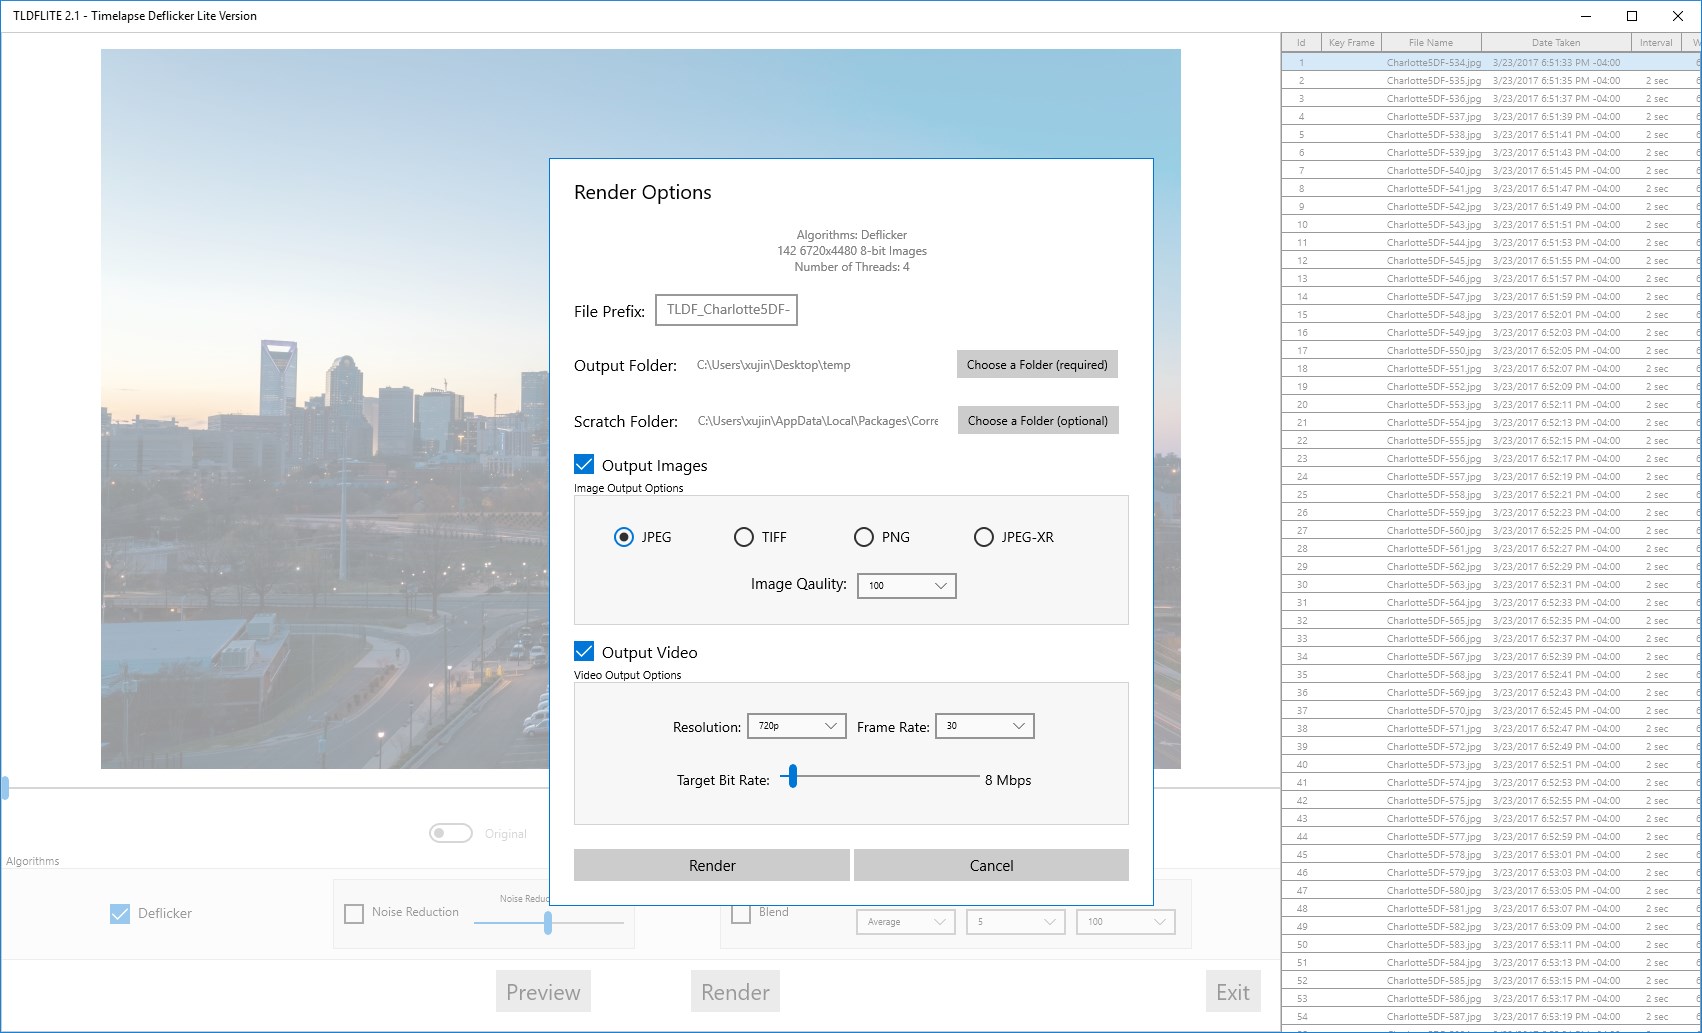Sort by the Key Frame column header
Viewport: 1702px width, 1033px height.
[1351, 42]
